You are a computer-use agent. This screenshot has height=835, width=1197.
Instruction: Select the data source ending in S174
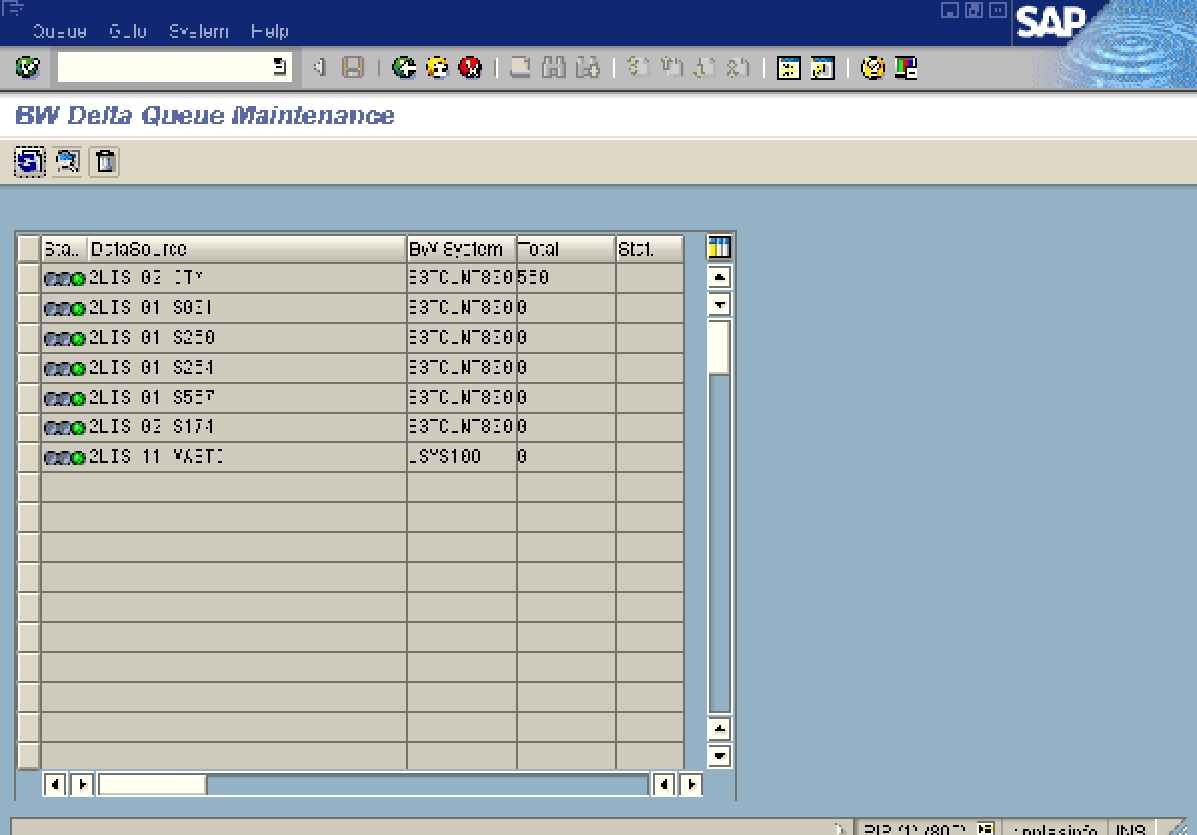247,427
